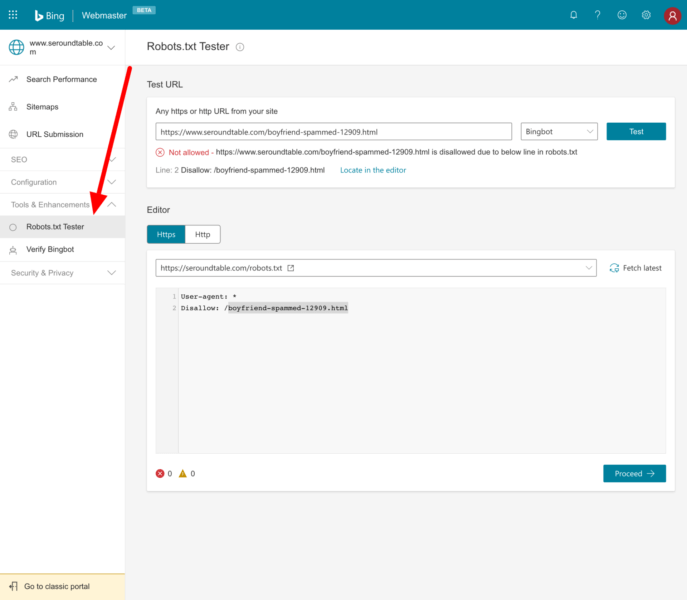
Task: Switch editor to Http
Action: [202, 234]
